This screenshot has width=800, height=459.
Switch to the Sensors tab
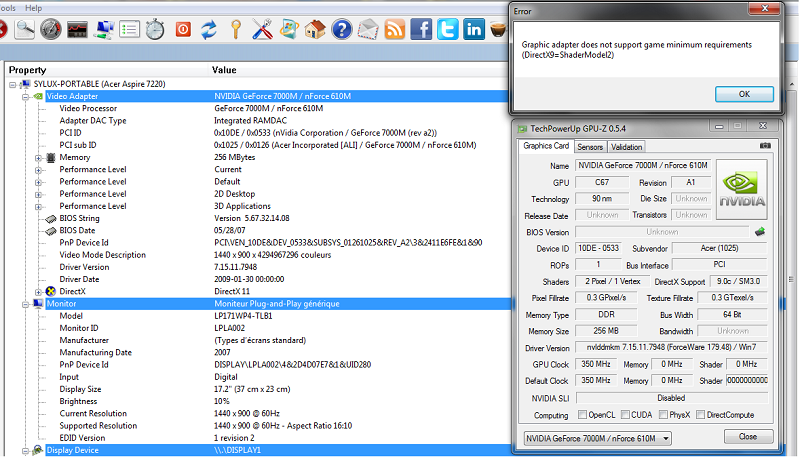coord(590,147)
